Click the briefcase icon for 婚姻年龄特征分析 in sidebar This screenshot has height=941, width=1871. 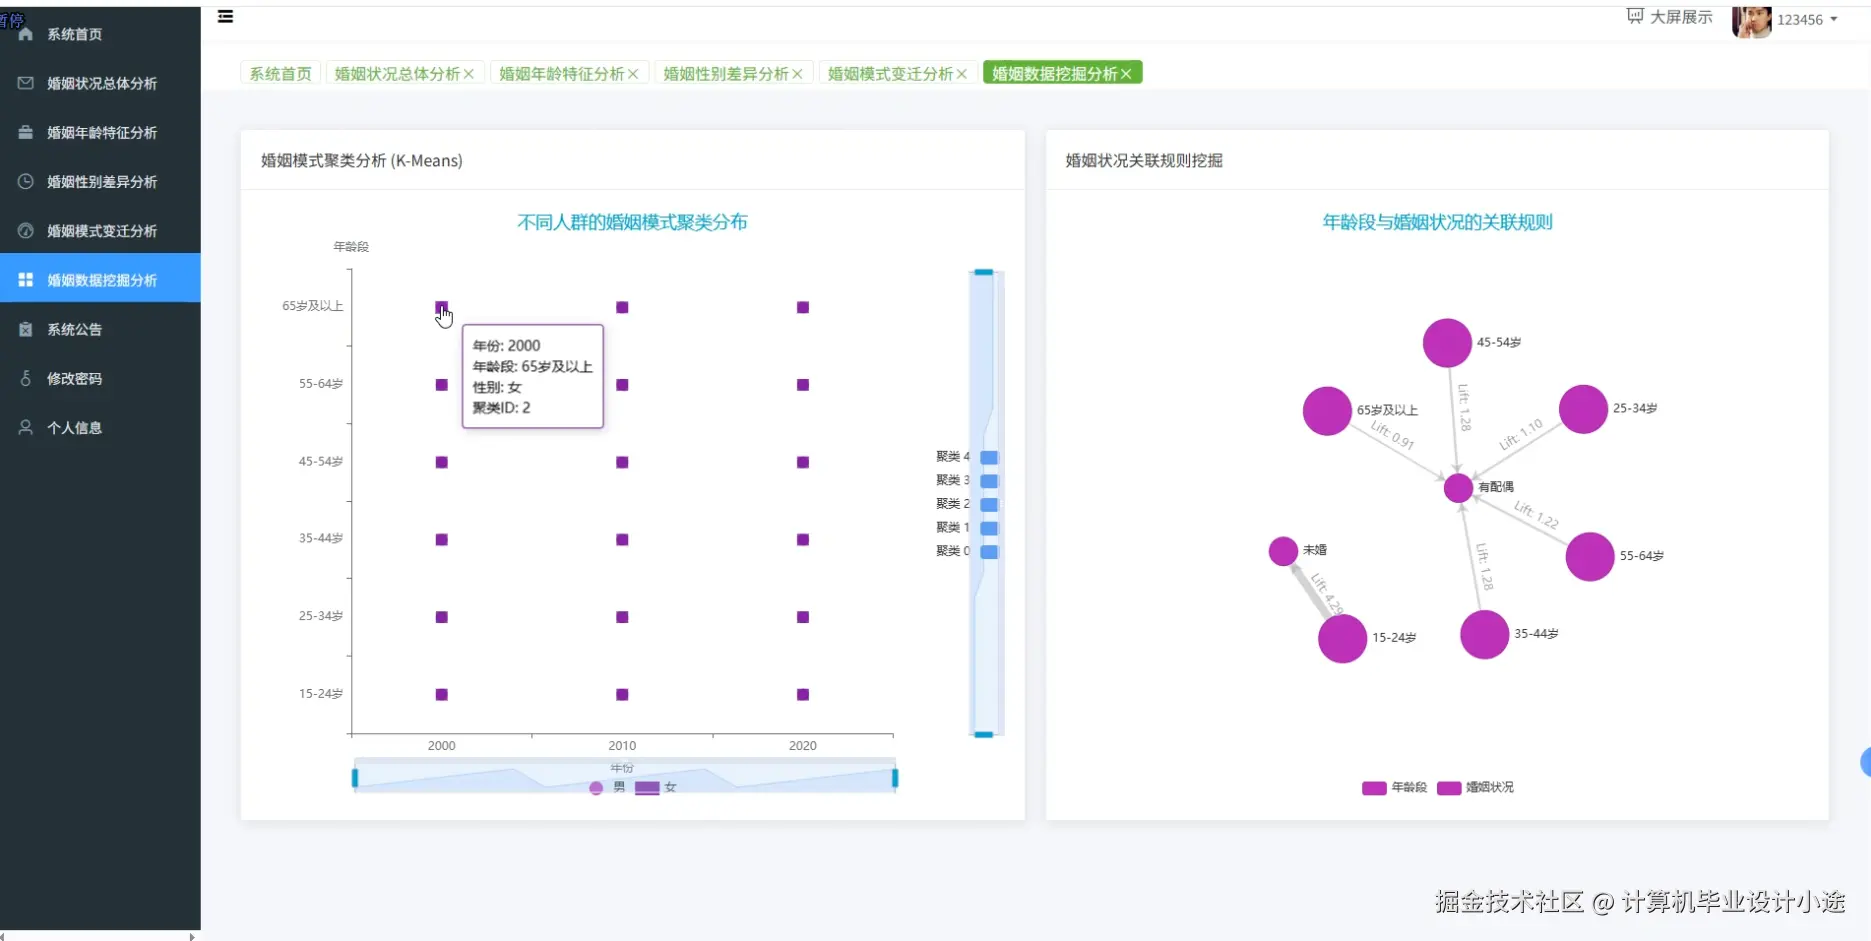(26, 132)
